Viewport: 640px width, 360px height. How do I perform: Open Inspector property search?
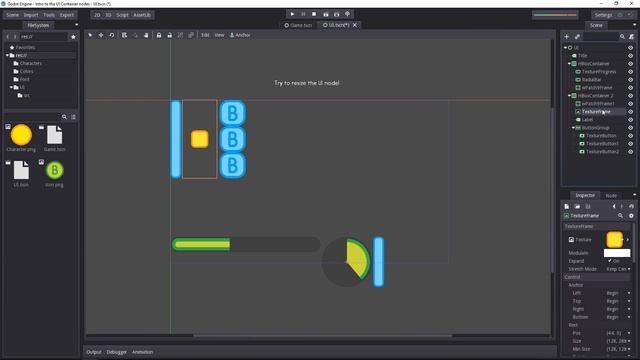coord(620,216)
